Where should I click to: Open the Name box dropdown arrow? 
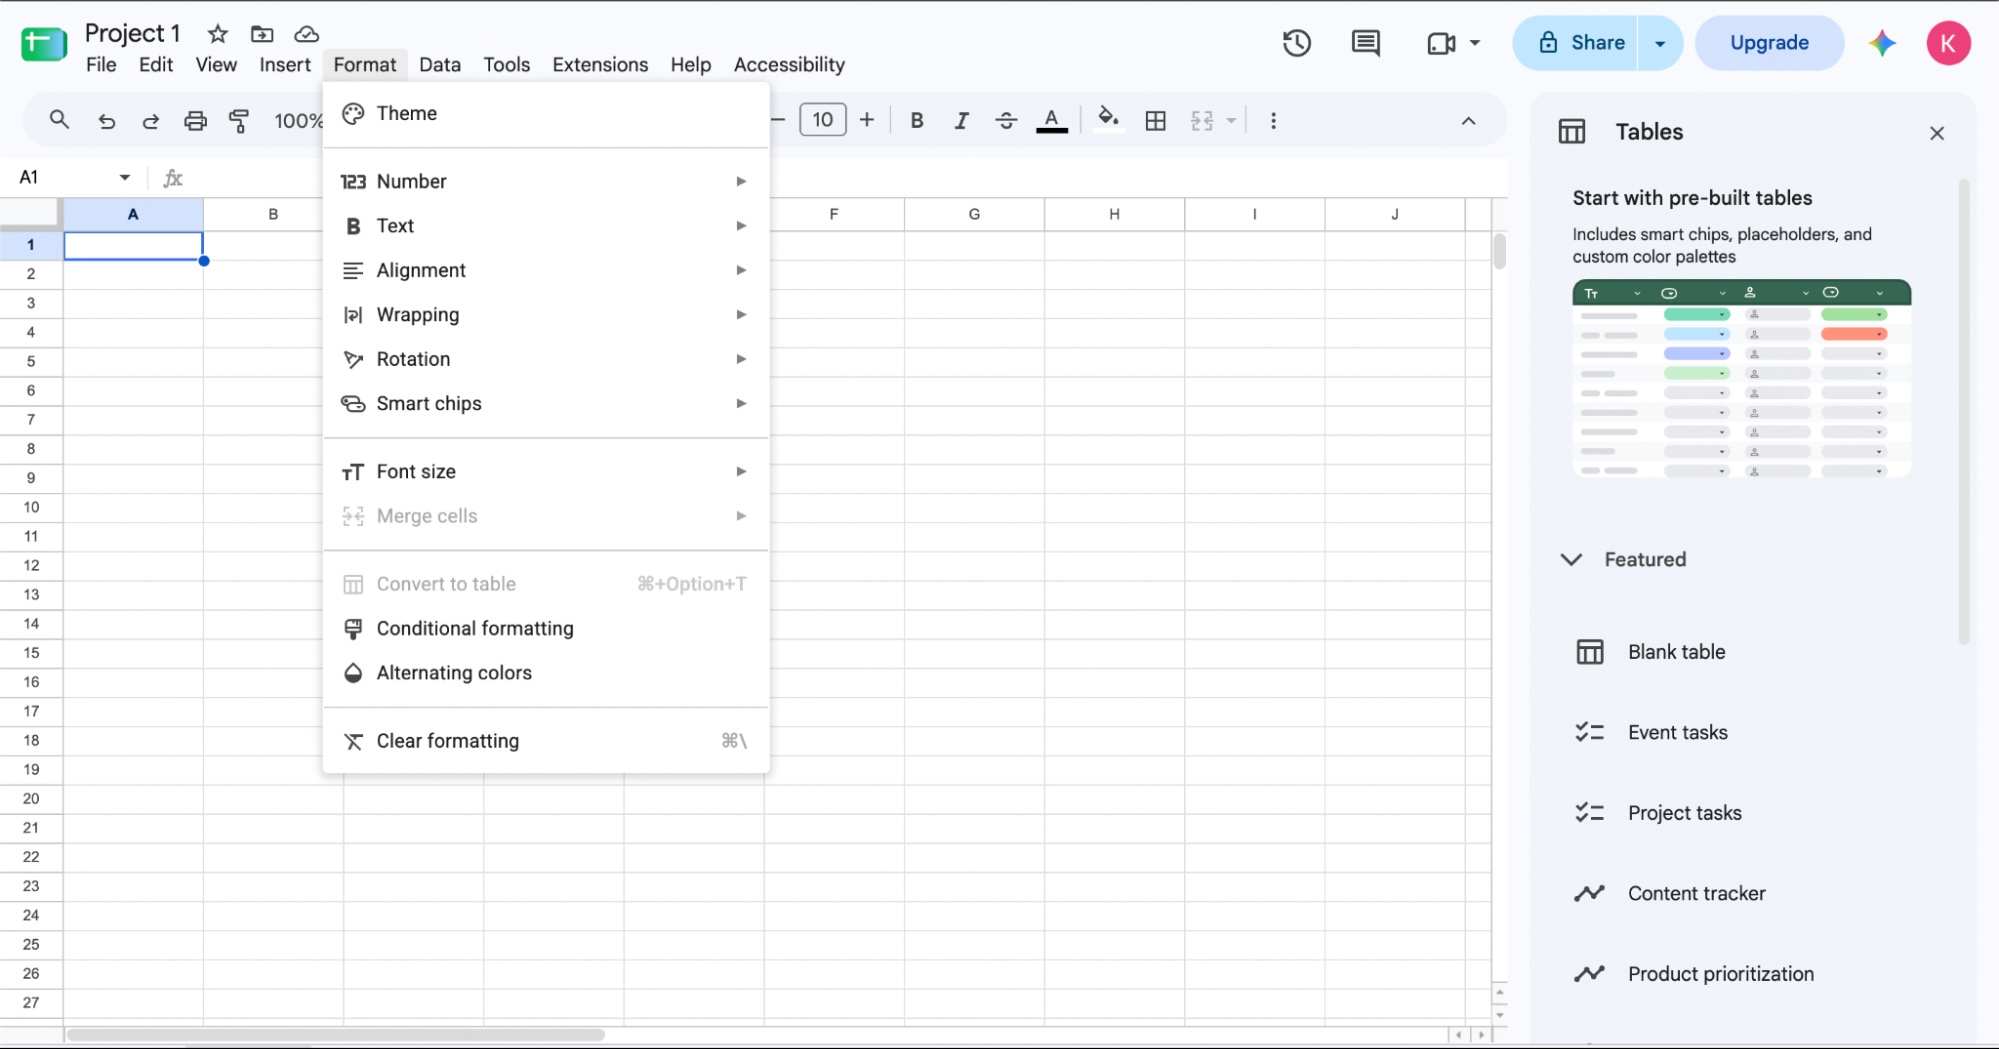pyautogui.click(x=125, y=178)
